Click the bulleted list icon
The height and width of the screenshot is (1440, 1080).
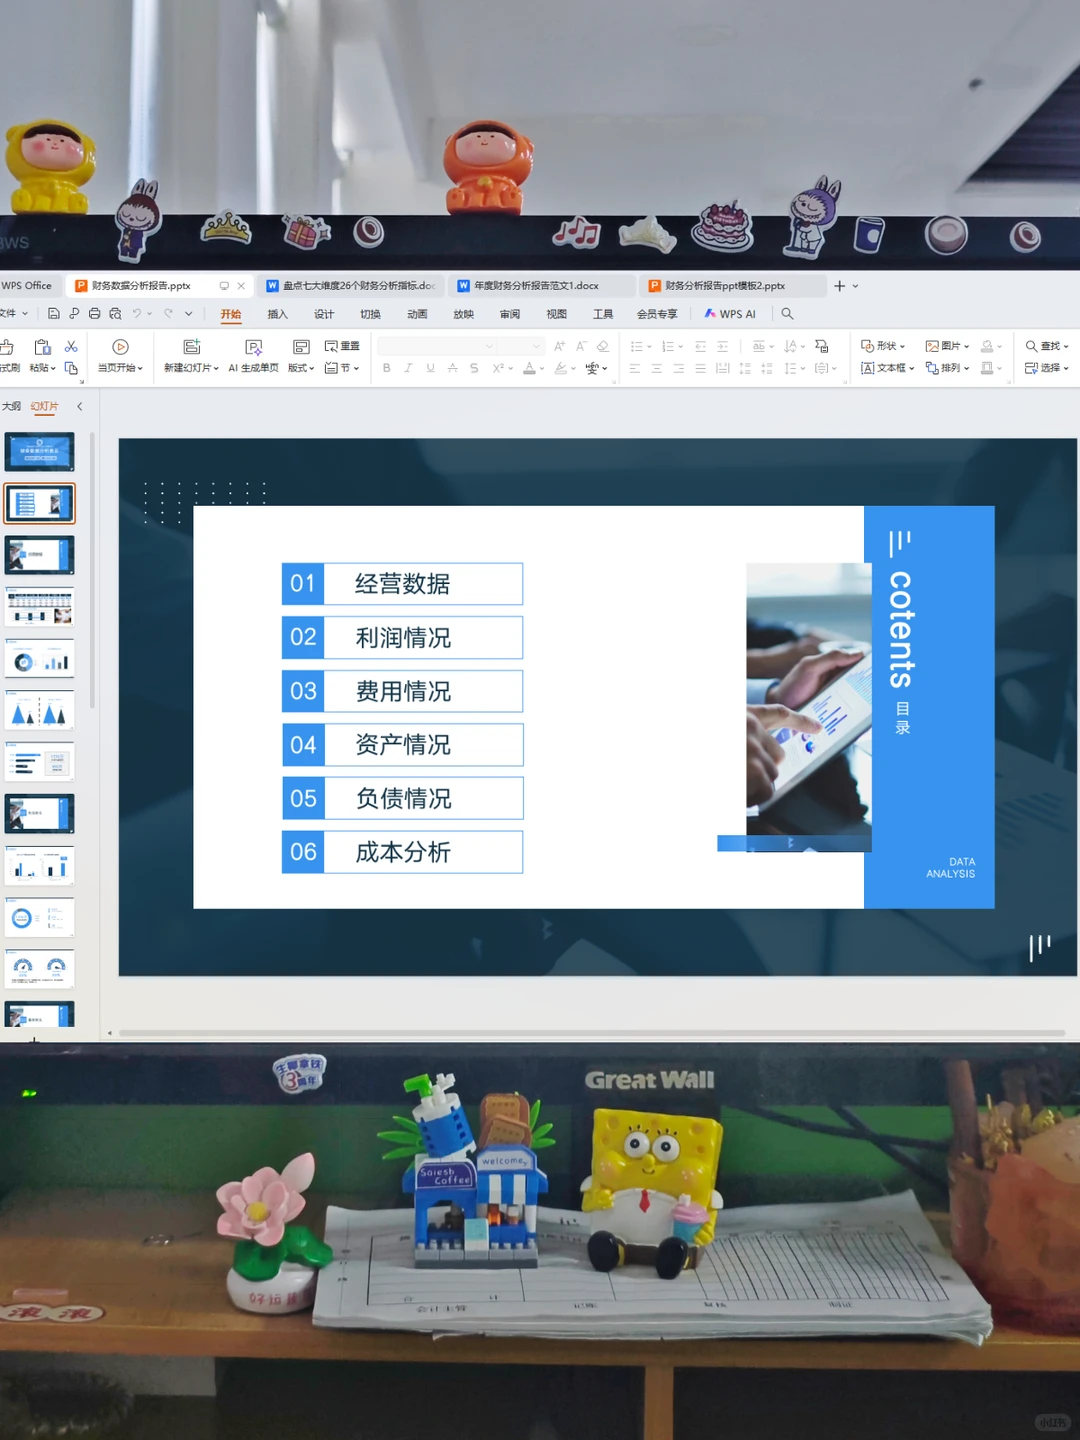[636, 346]
